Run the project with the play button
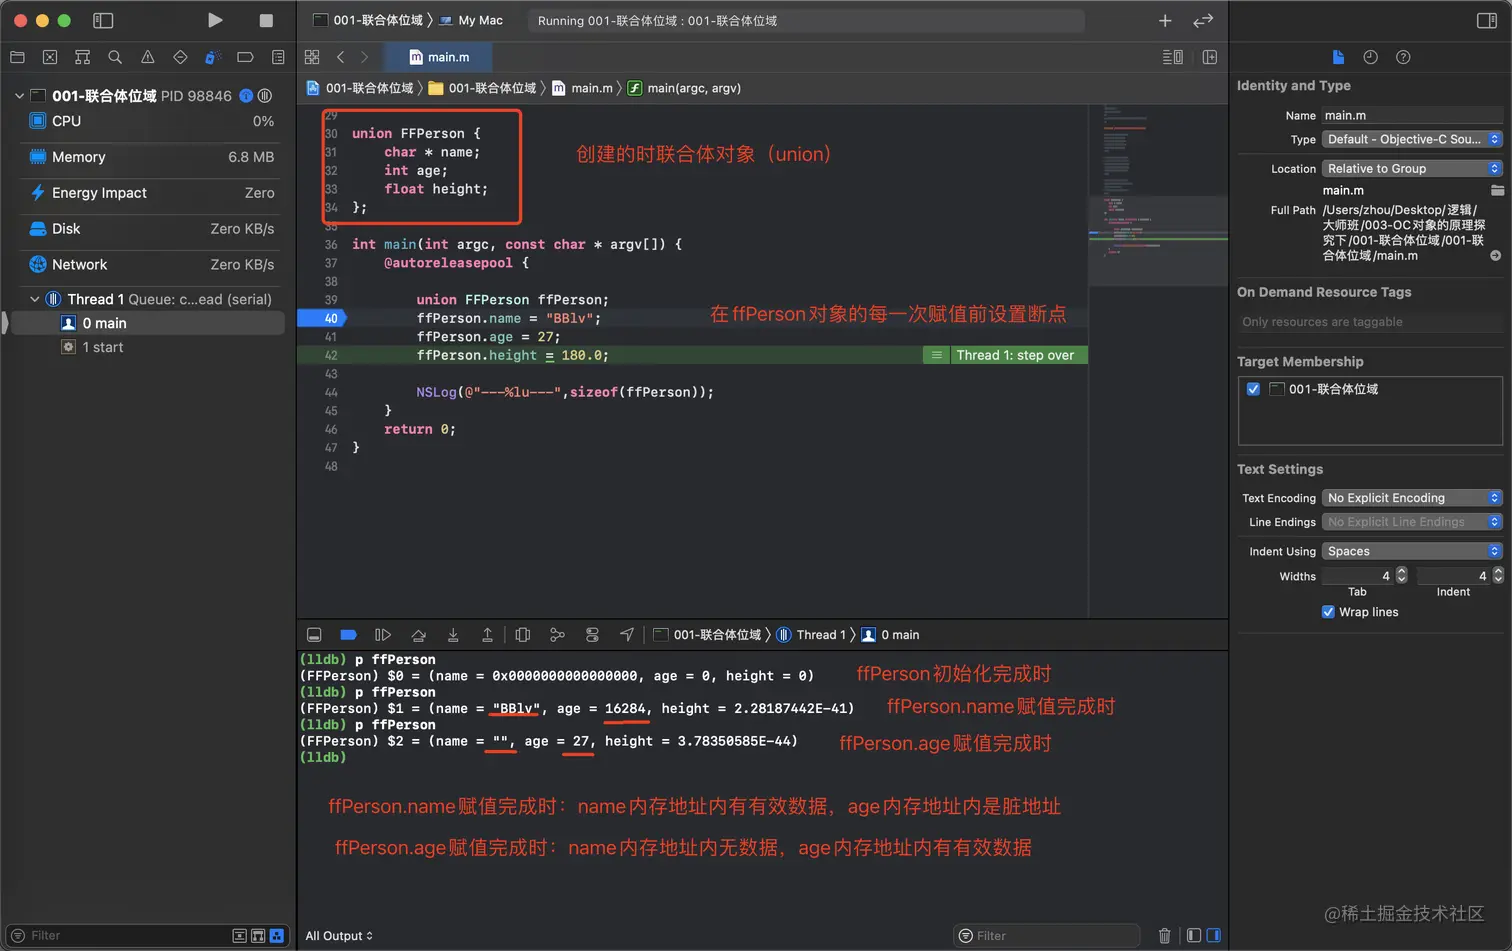Screen dimensions: 1512x951 point(215,20)
